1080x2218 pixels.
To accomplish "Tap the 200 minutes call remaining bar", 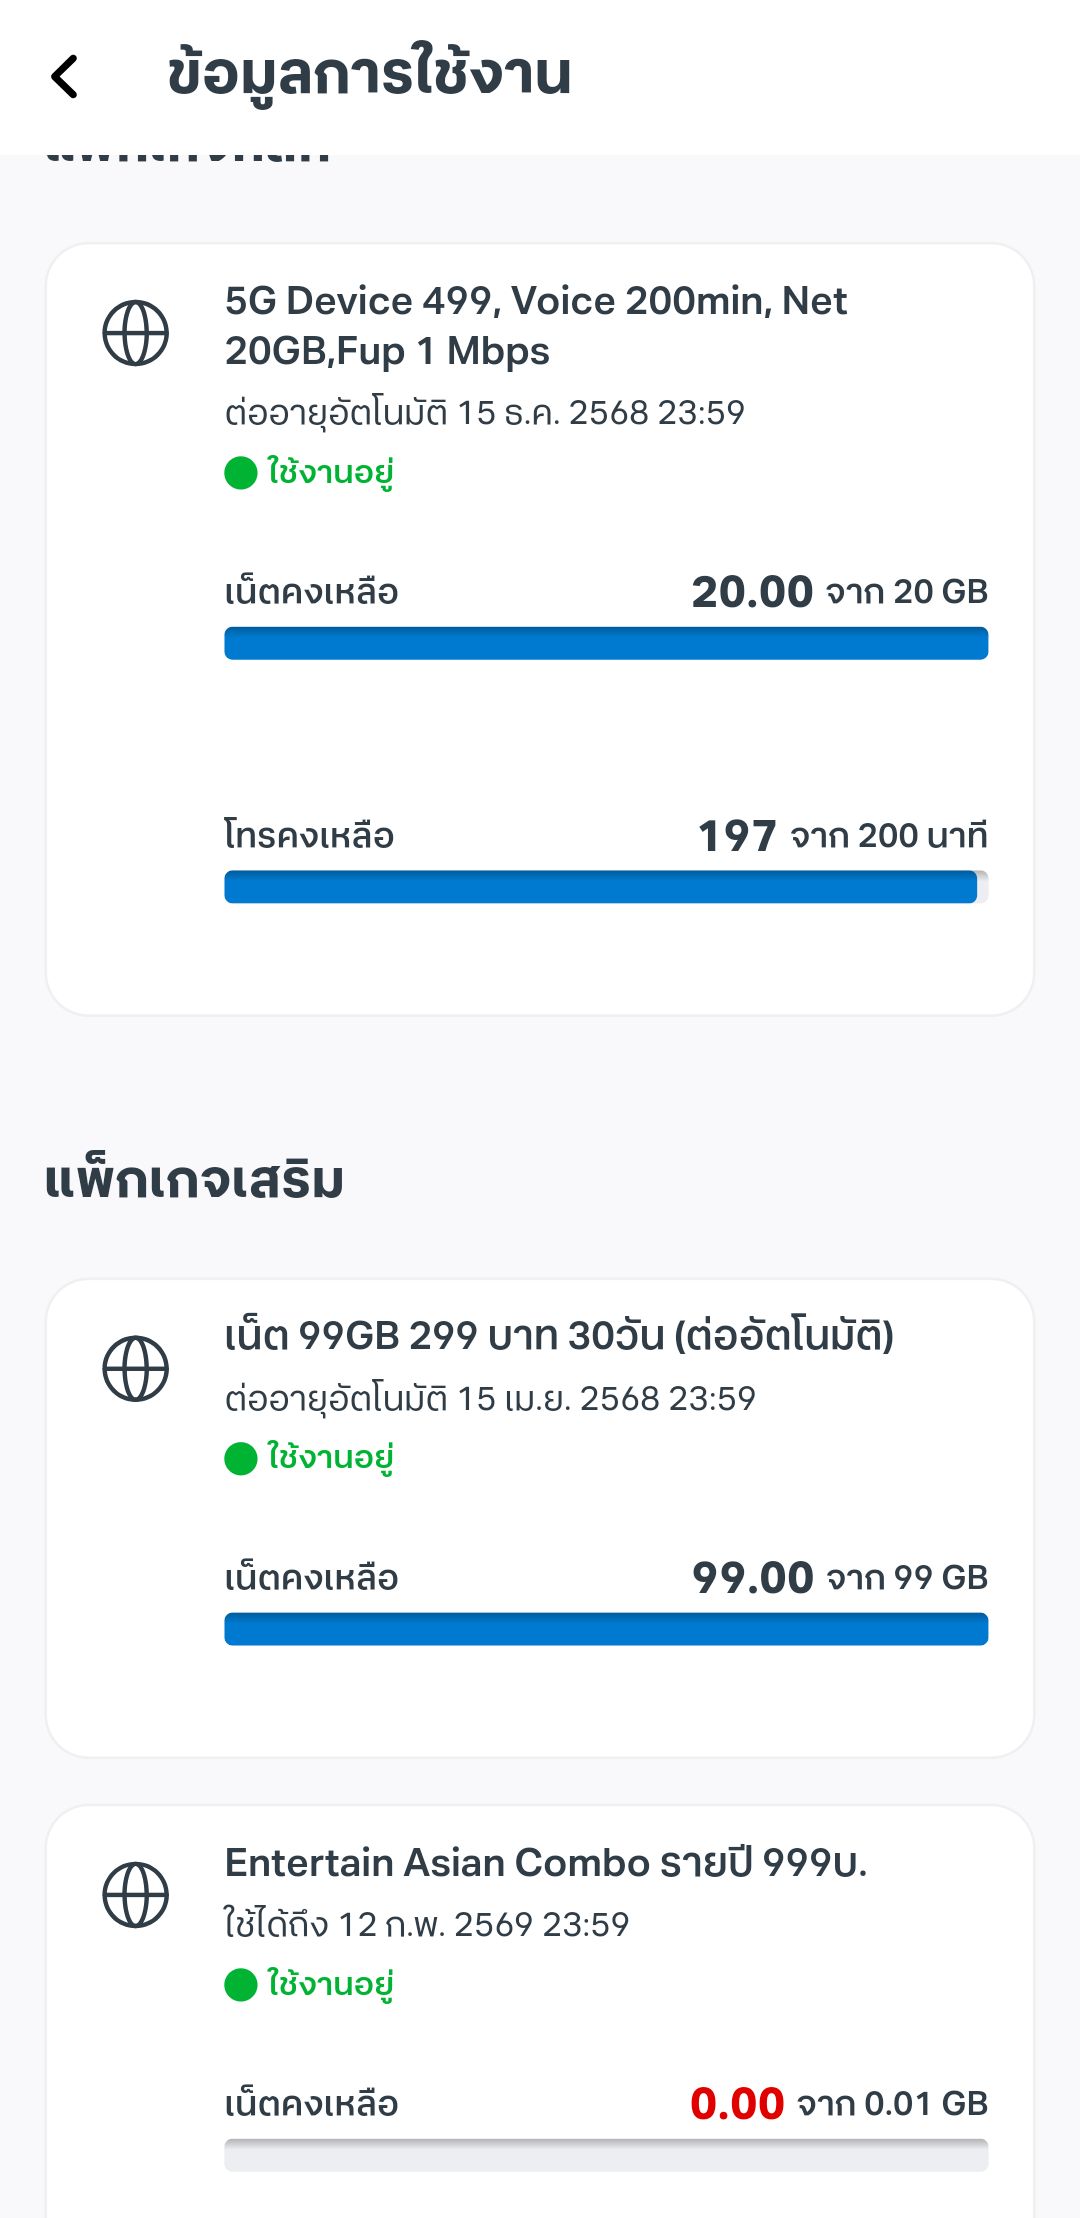I will point(606,887).
